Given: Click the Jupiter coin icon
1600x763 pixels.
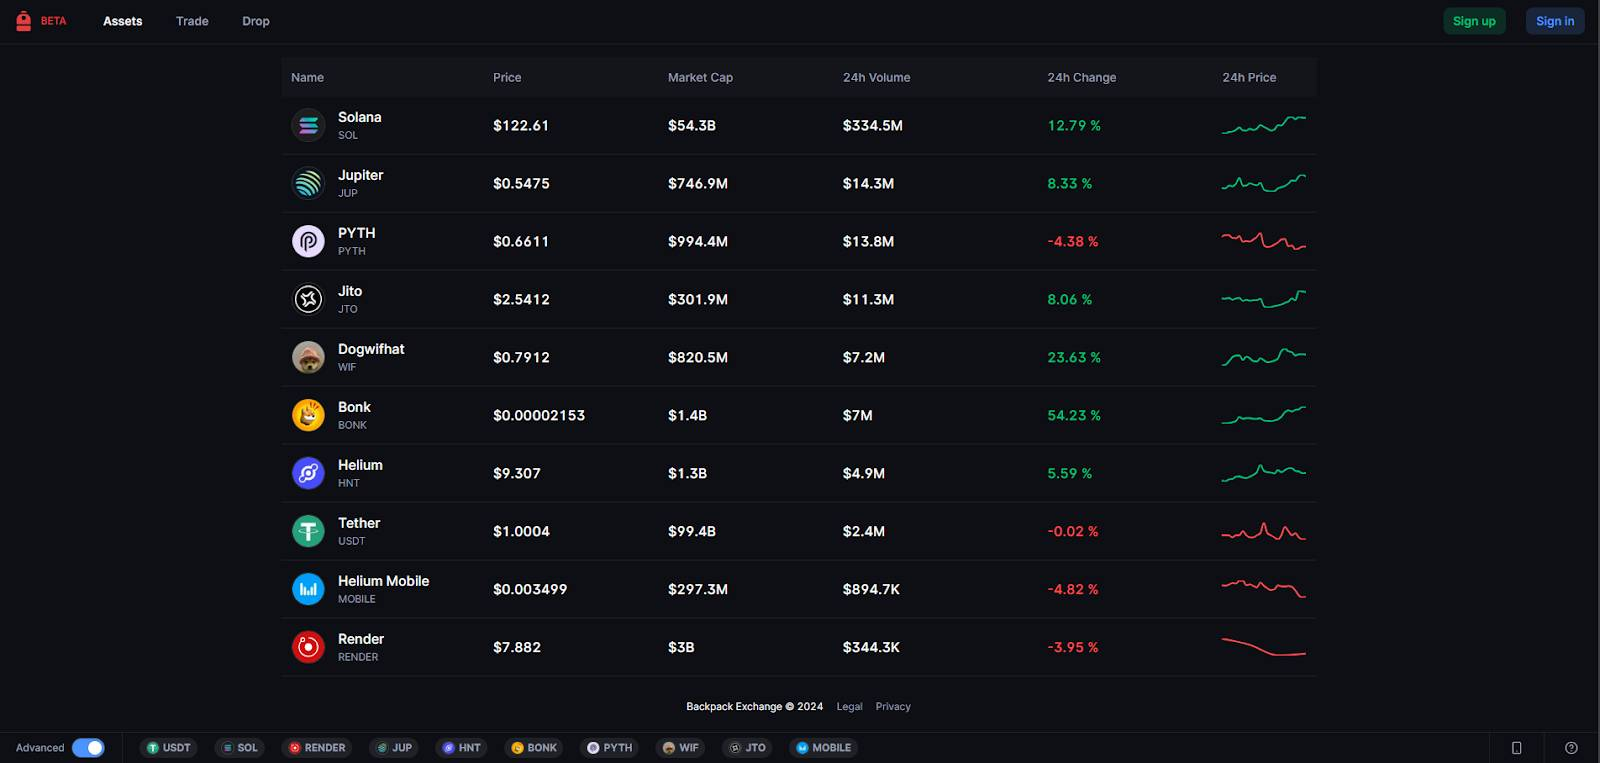Looking at the screenshot, I should [308, 183].
